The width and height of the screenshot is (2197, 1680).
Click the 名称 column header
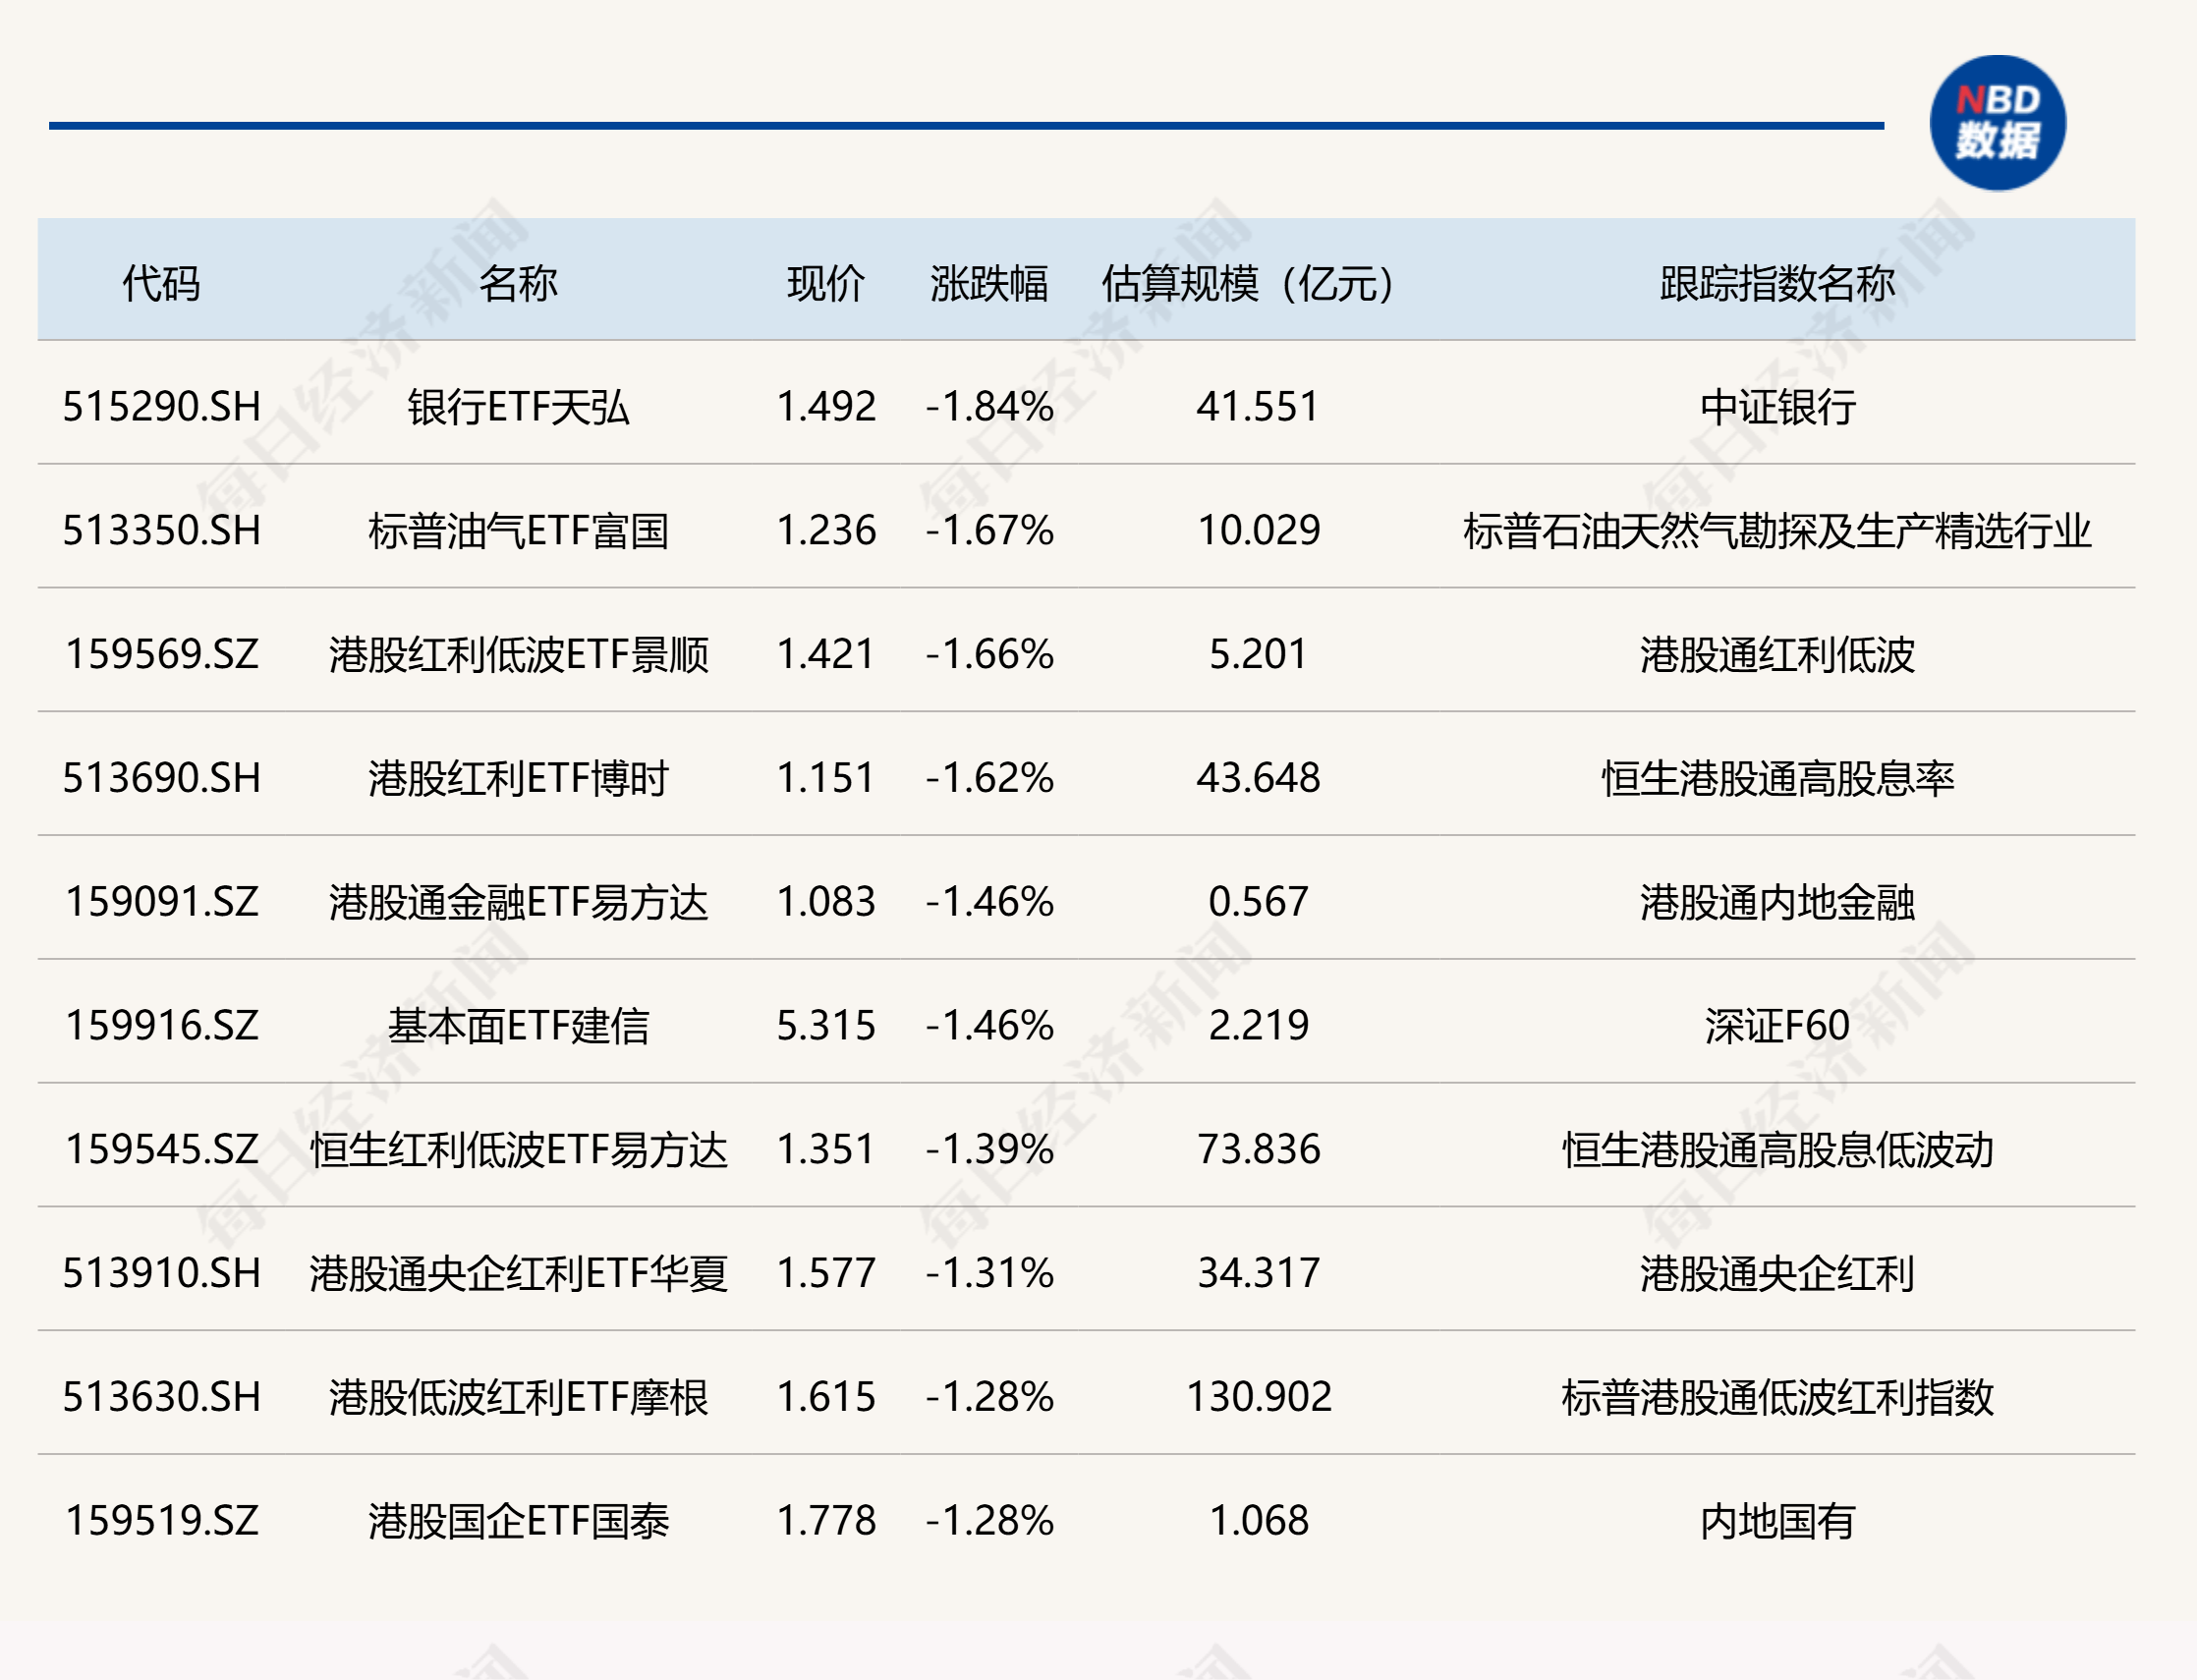click(518, 284)
